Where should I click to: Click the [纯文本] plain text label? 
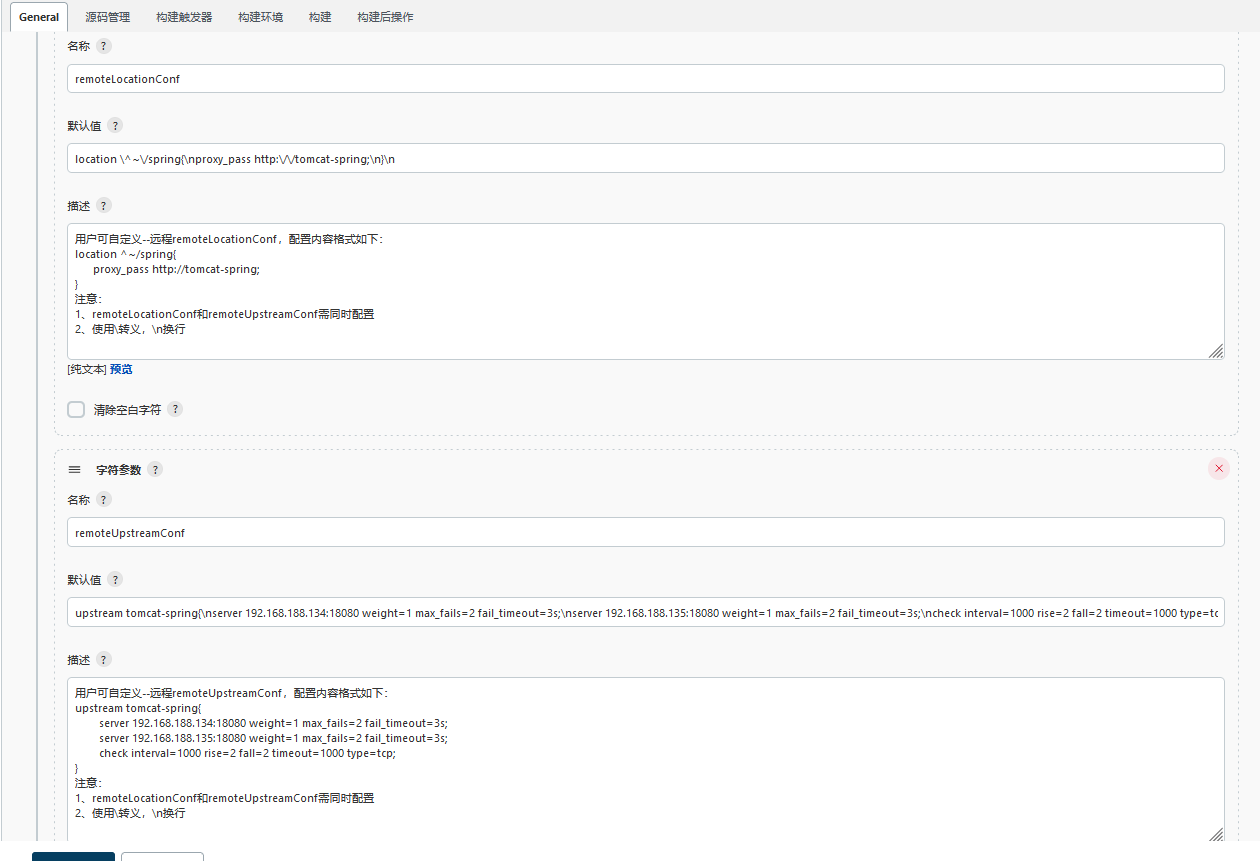coord(87,369)
